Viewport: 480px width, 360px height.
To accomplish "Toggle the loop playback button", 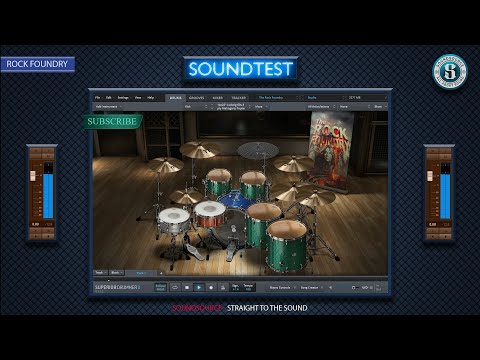I will [x=175, y=287].
